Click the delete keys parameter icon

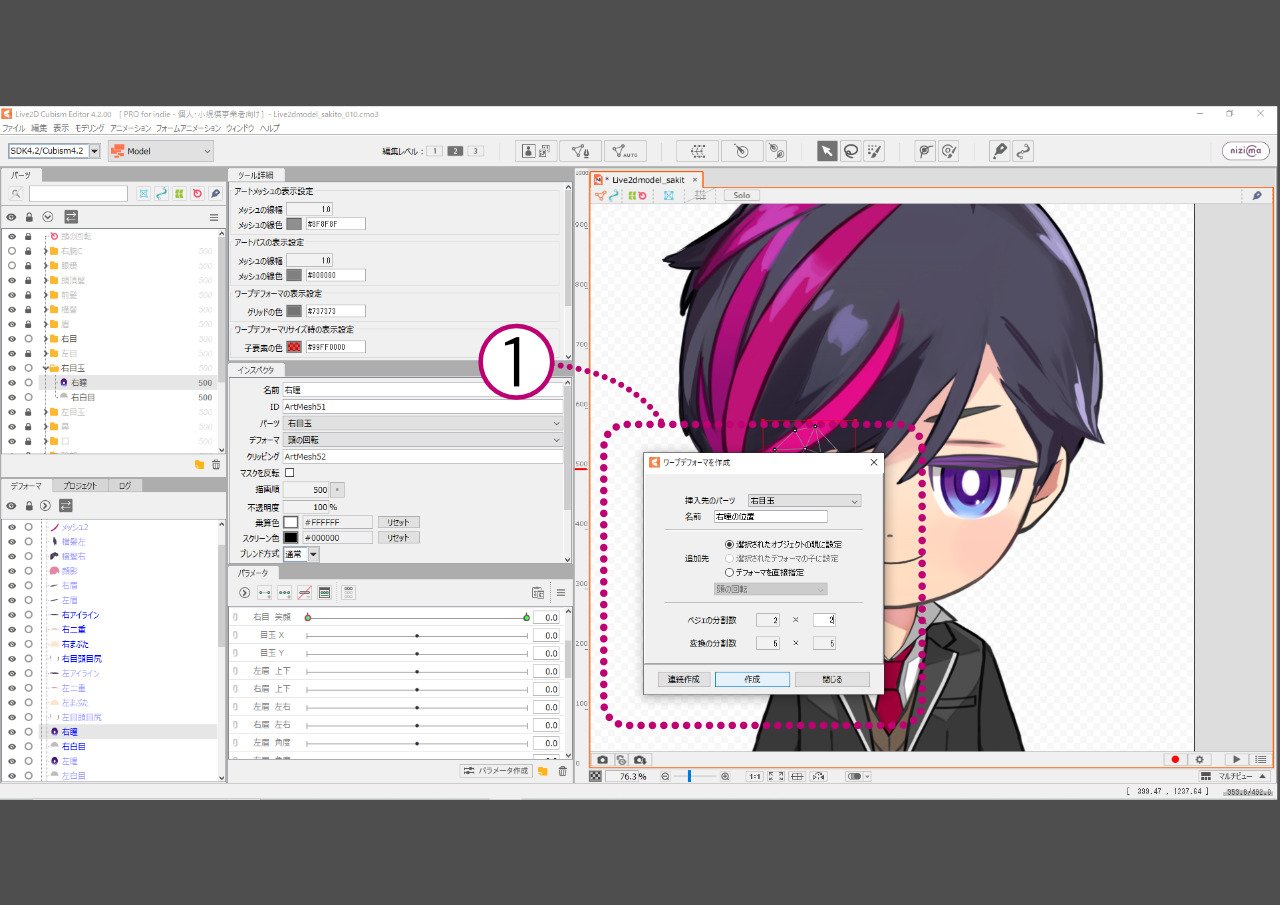coord(304,593)
